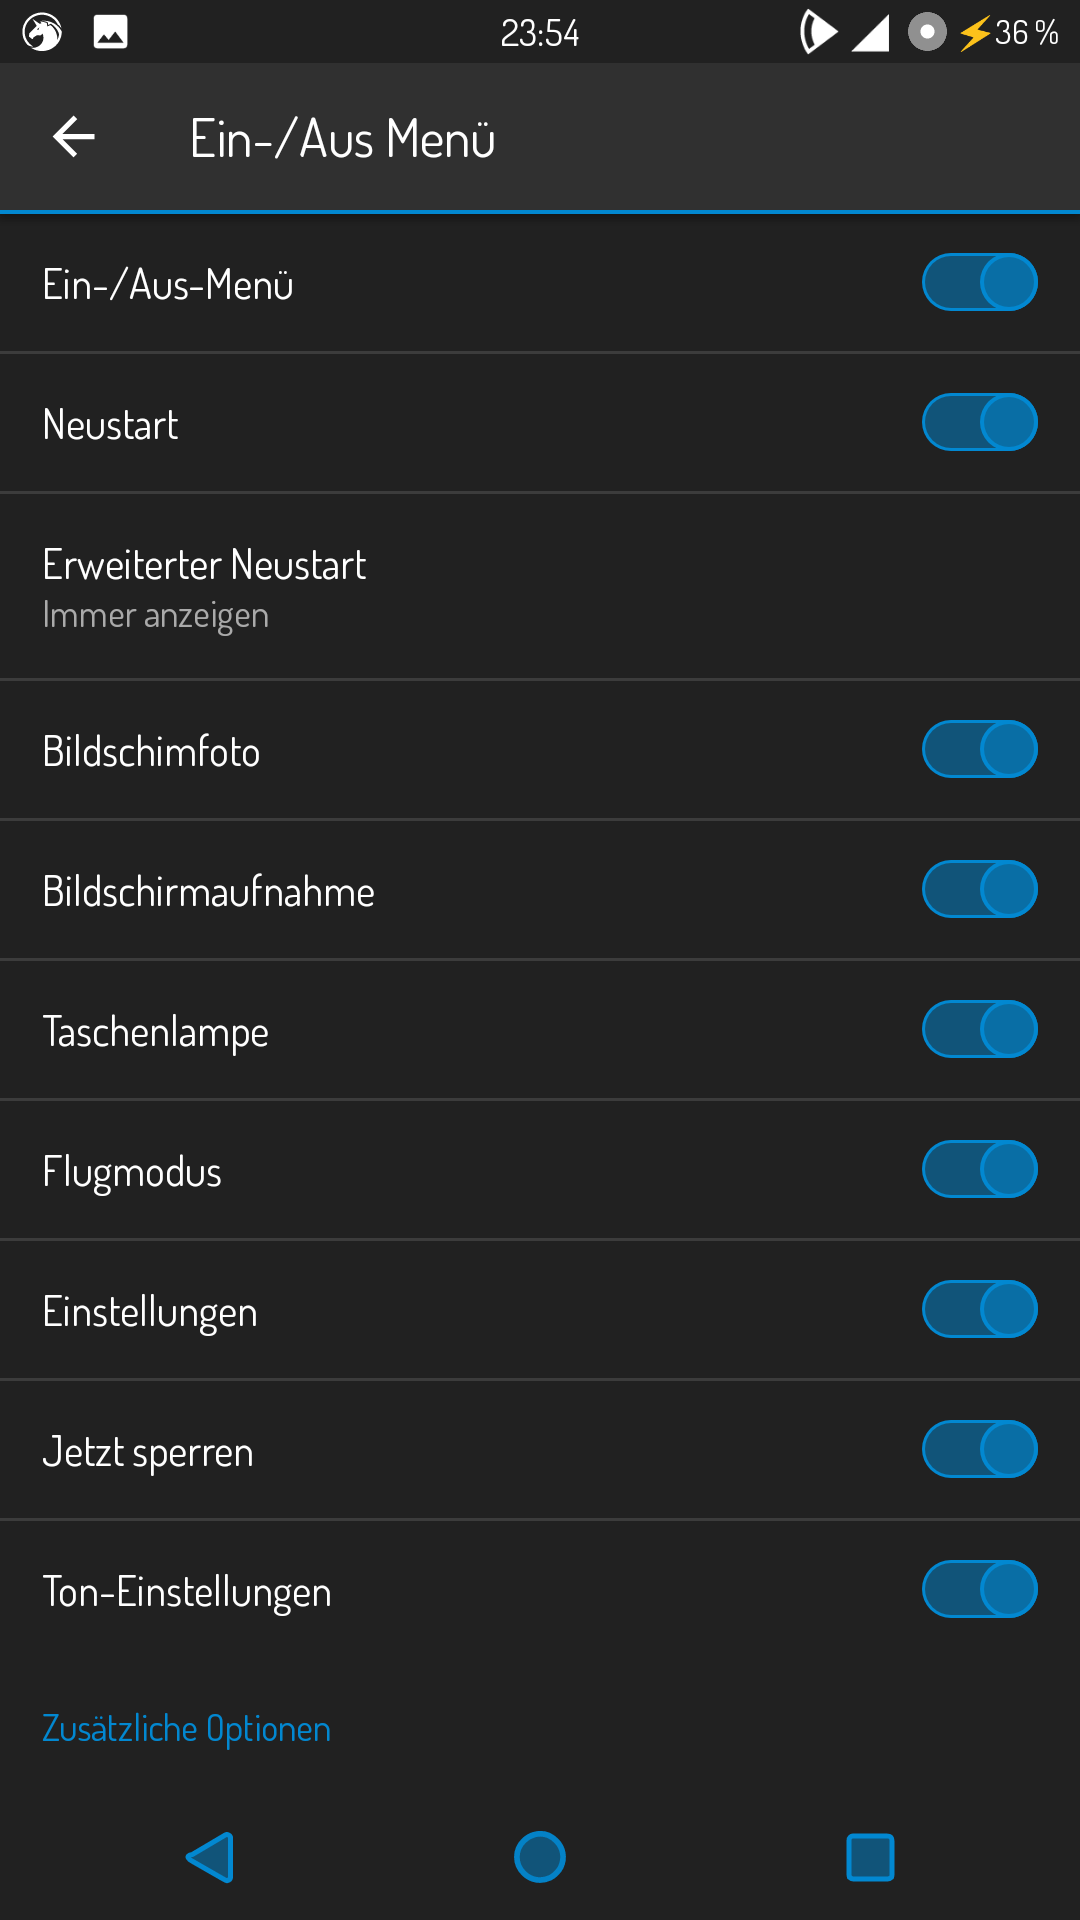The image size is (1080, 1920).
Task: Tap the image notification icon in status bar
Action: (110, 33)
